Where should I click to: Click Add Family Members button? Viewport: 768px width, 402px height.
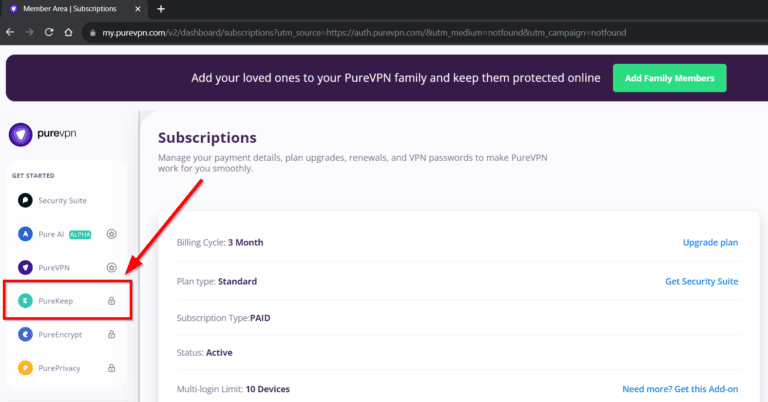(670, 78)
